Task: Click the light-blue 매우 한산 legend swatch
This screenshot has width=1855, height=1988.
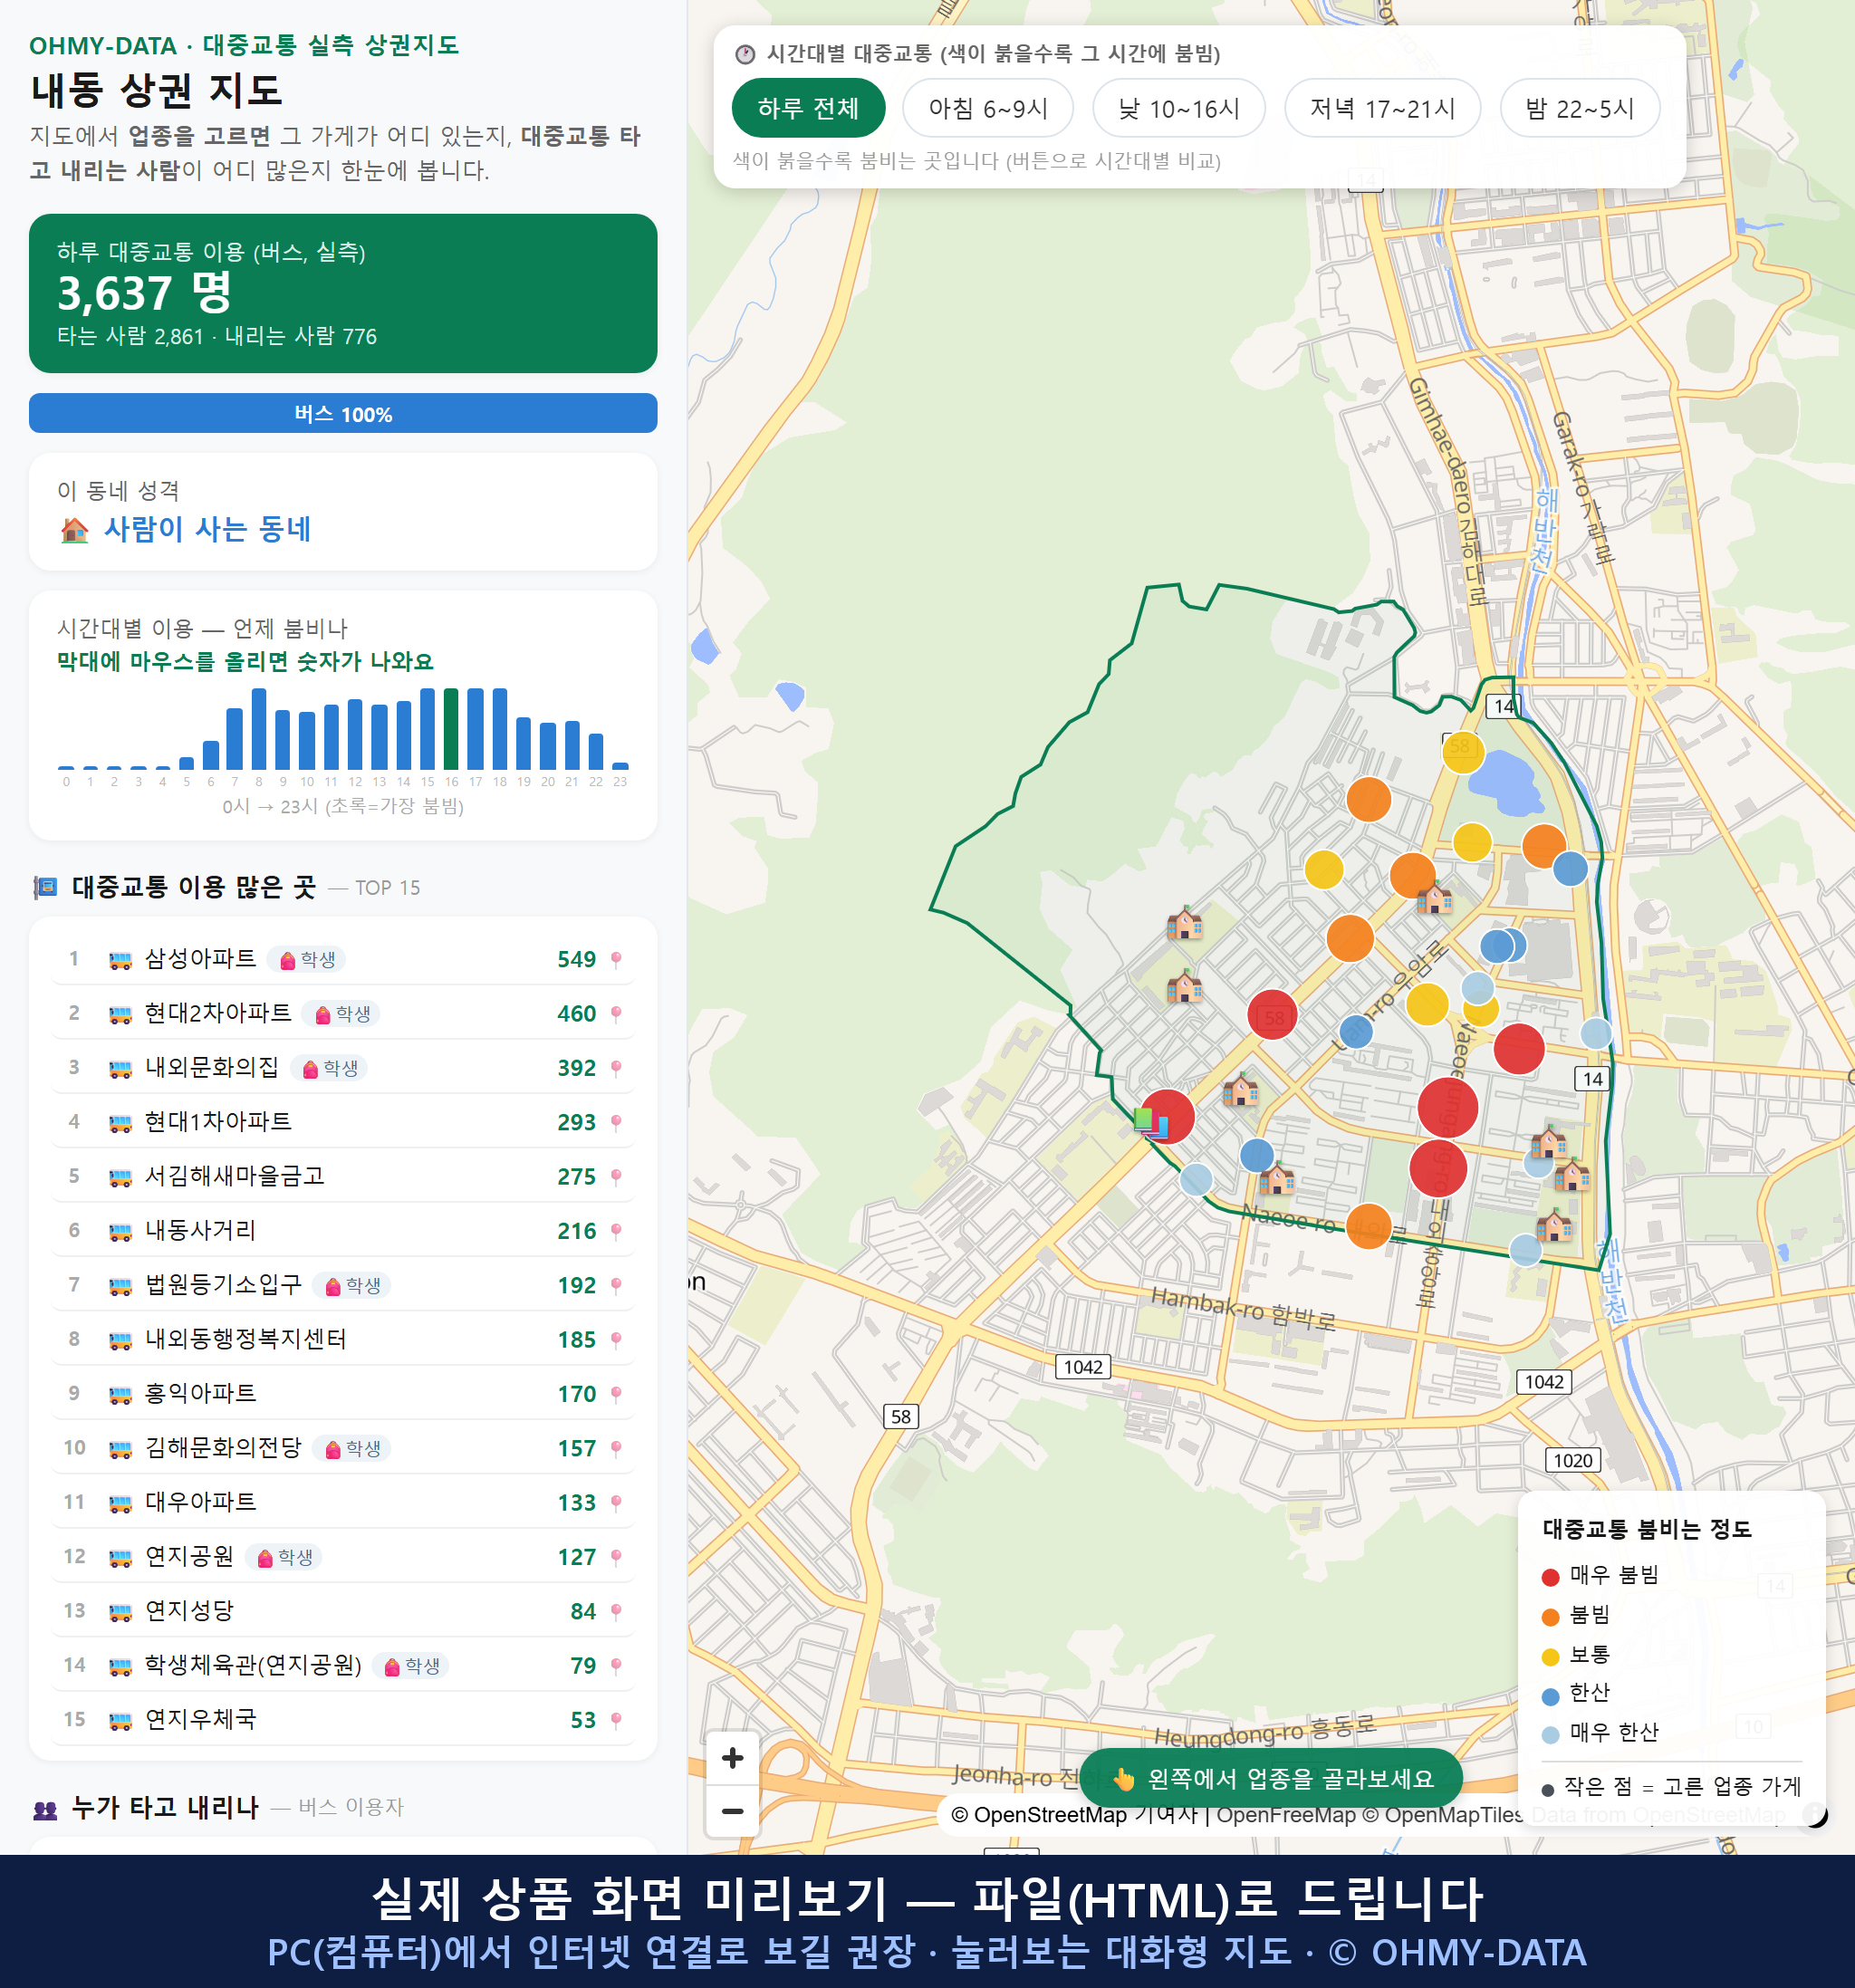Action: click(1550, 1735)
